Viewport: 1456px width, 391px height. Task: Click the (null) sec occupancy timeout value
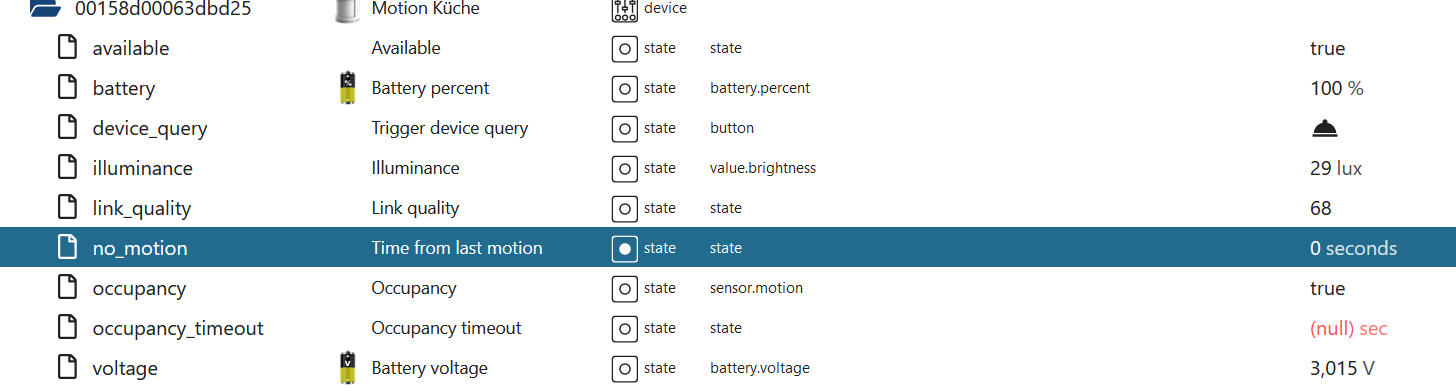point(1348,328)
